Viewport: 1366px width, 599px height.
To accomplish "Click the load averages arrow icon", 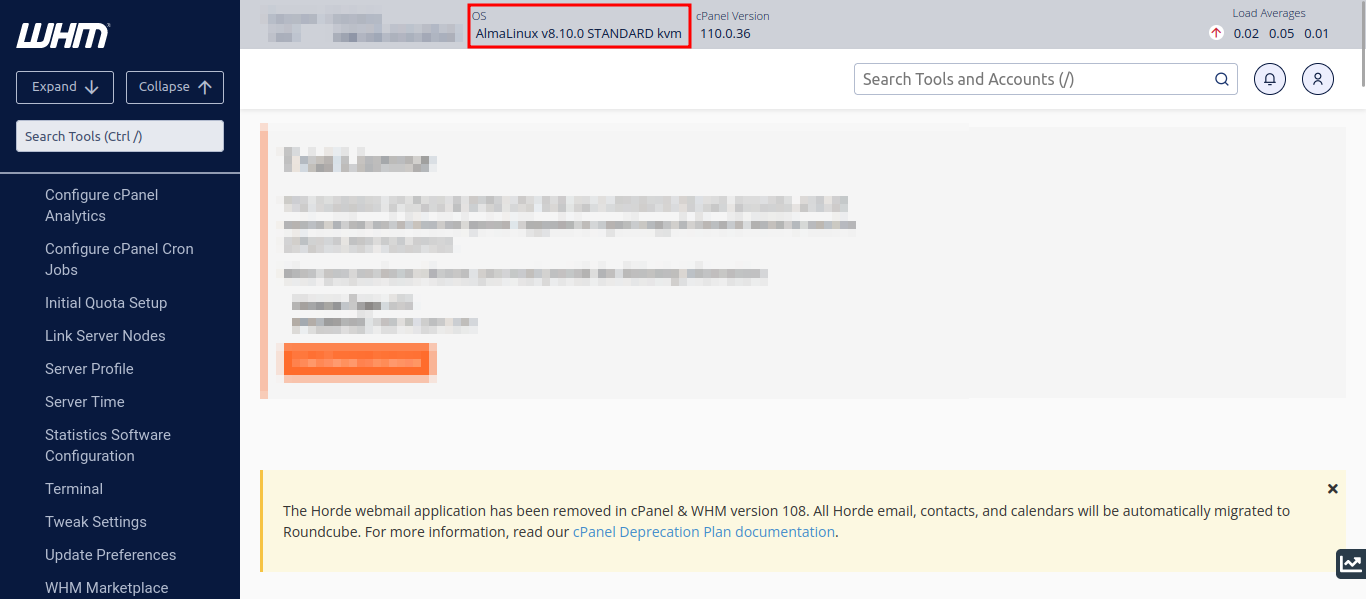I will coord(1216,33).
